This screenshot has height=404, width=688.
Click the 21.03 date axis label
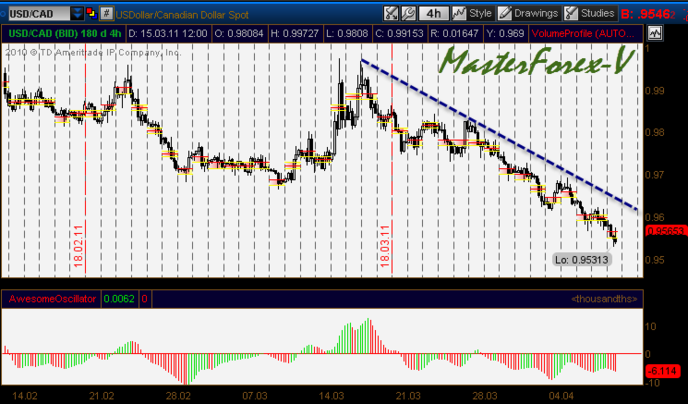pos(408,396)
